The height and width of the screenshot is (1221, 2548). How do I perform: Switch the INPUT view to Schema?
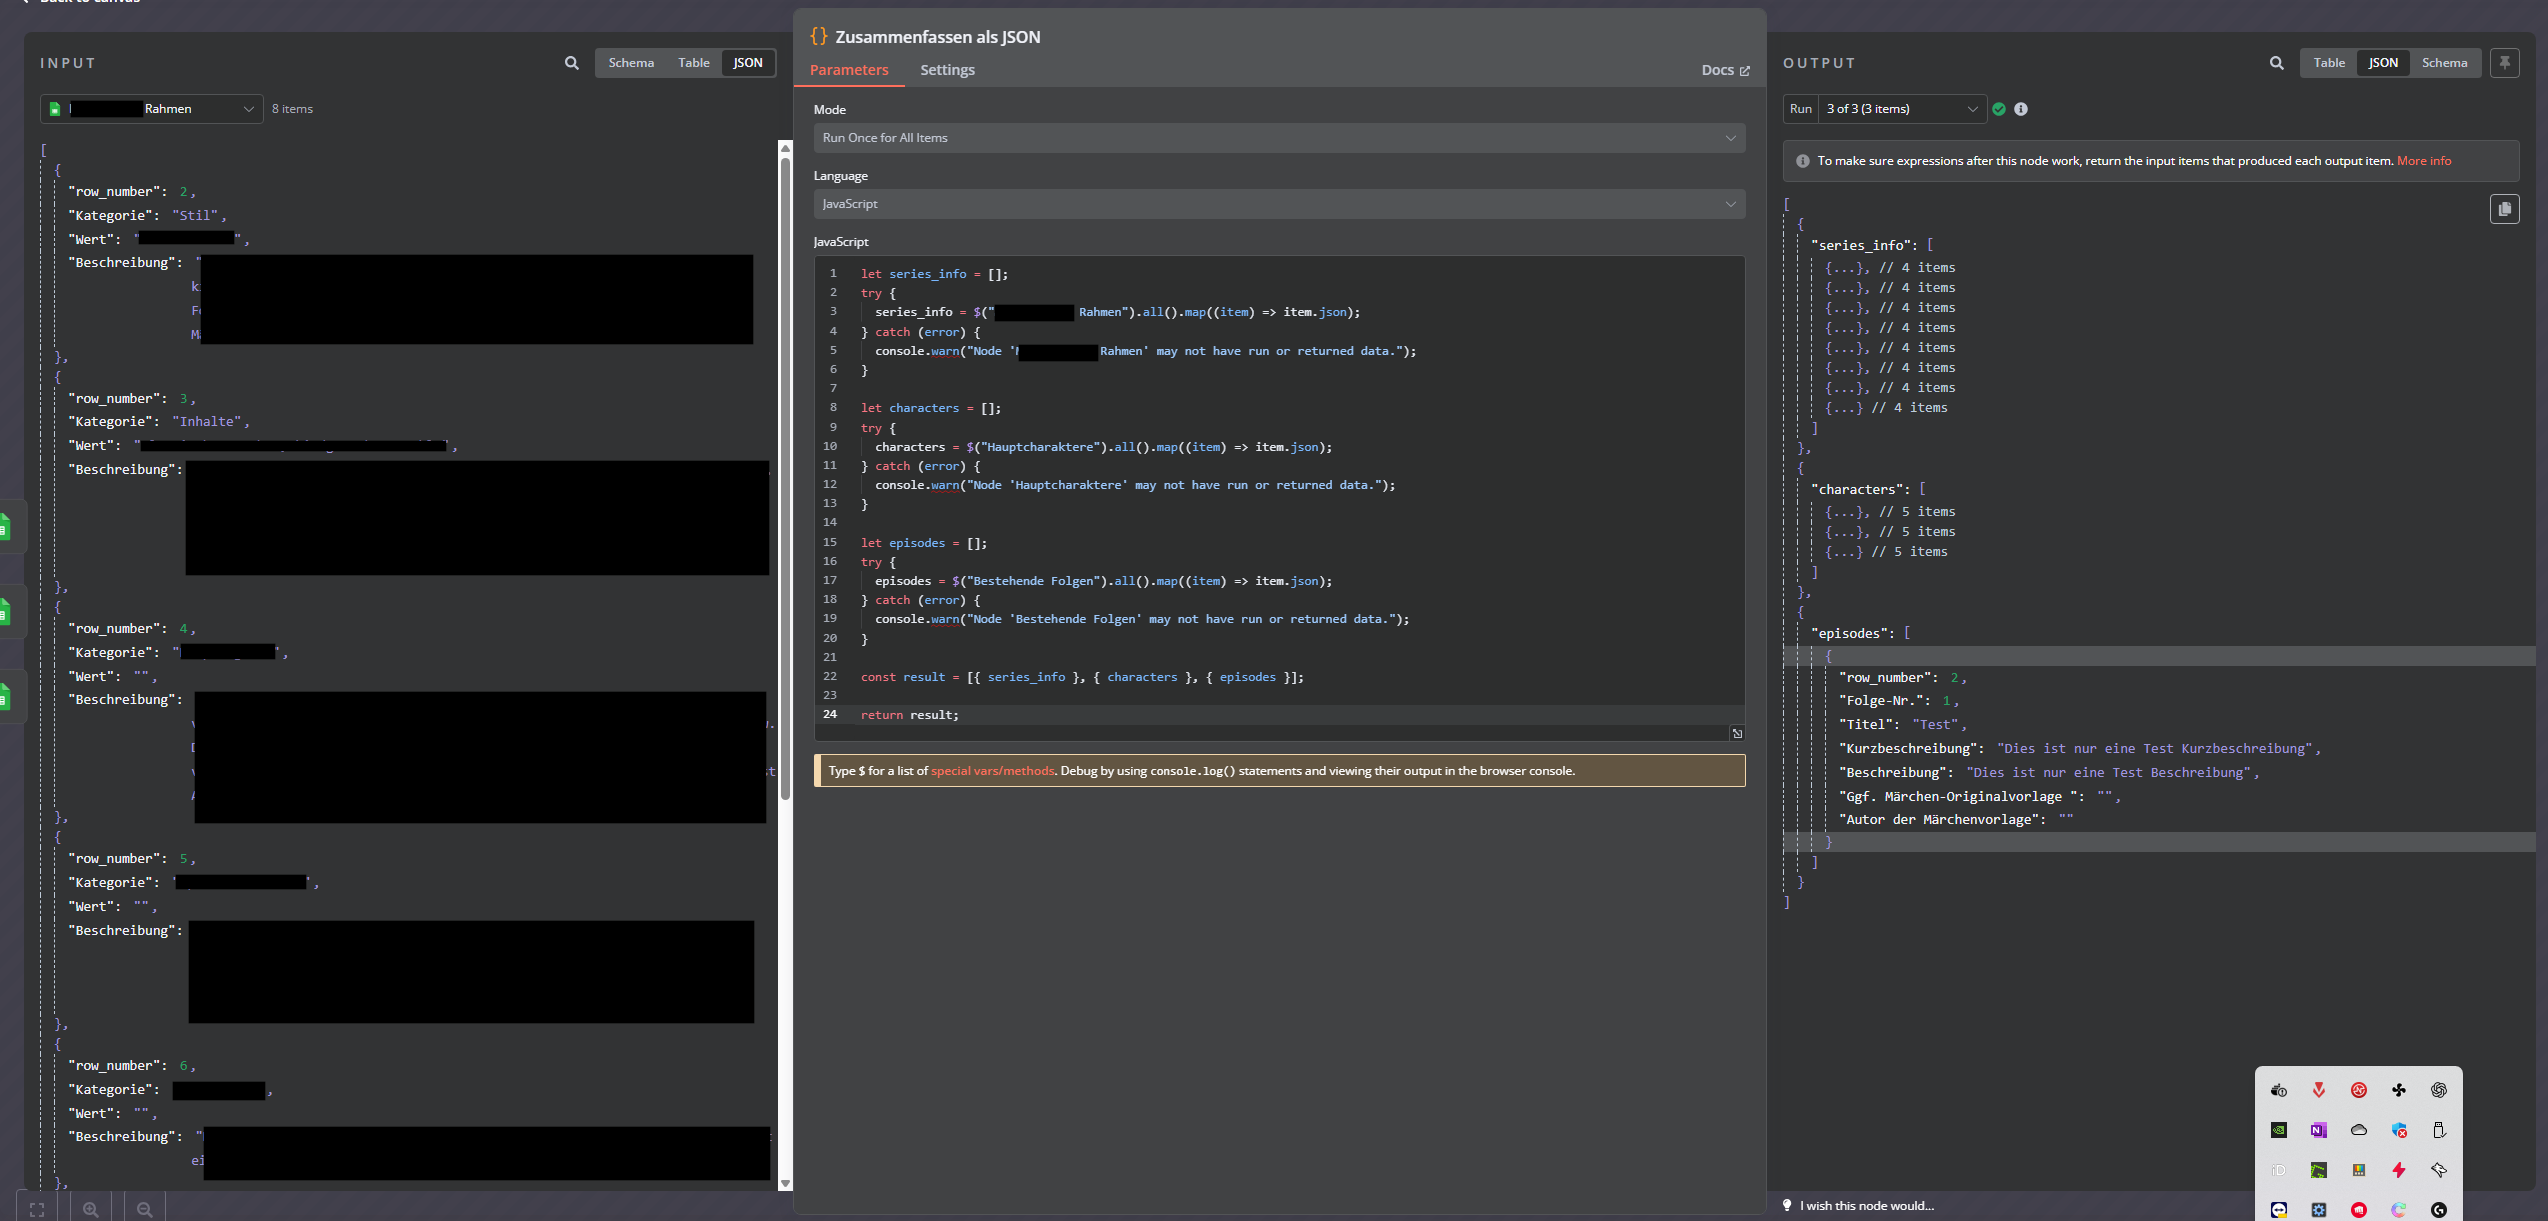[x=631, y=63]
